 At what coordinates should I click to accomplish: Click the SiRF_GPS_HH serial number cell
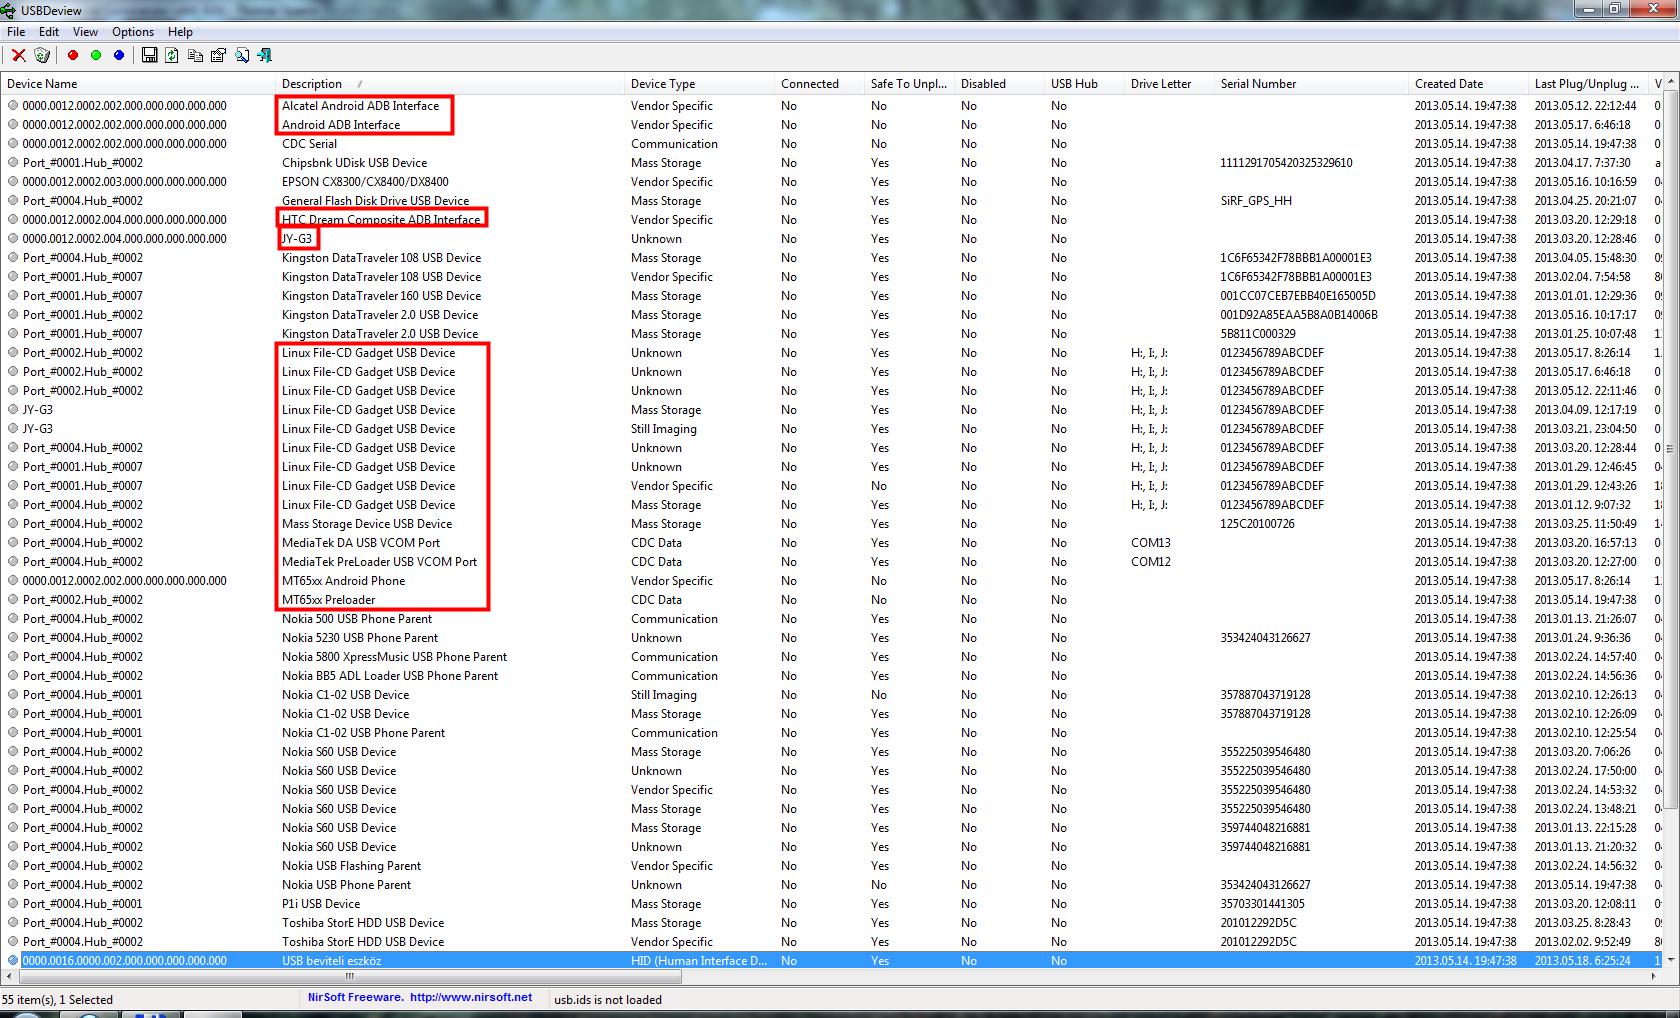(1256, 201)
